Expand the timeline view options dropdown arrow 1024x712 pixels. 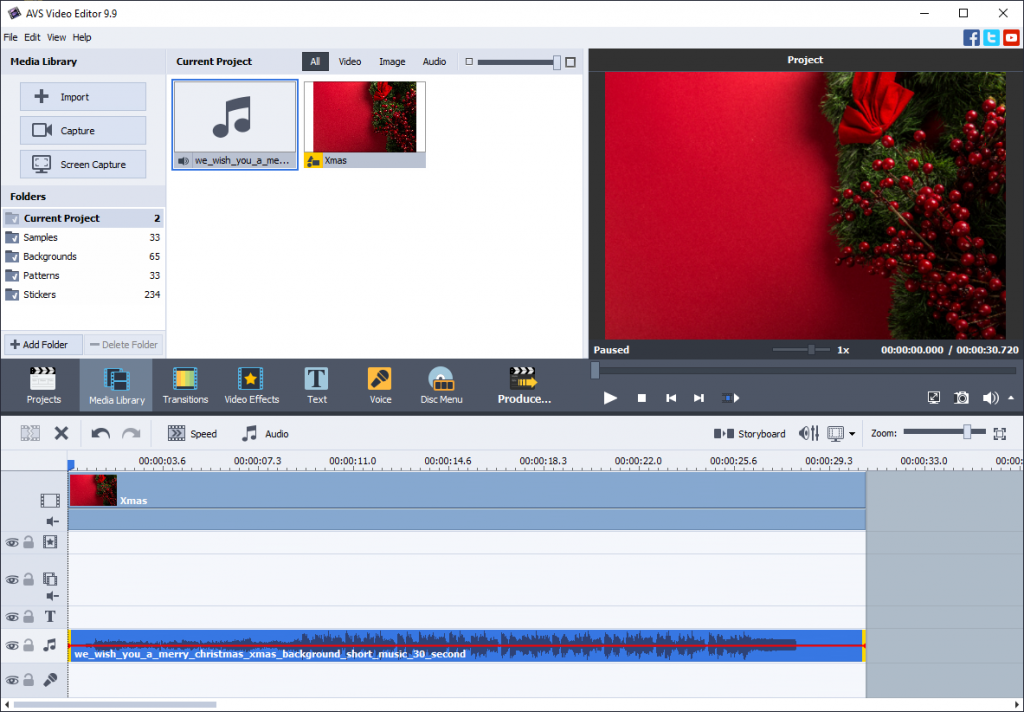click(852, 434)
